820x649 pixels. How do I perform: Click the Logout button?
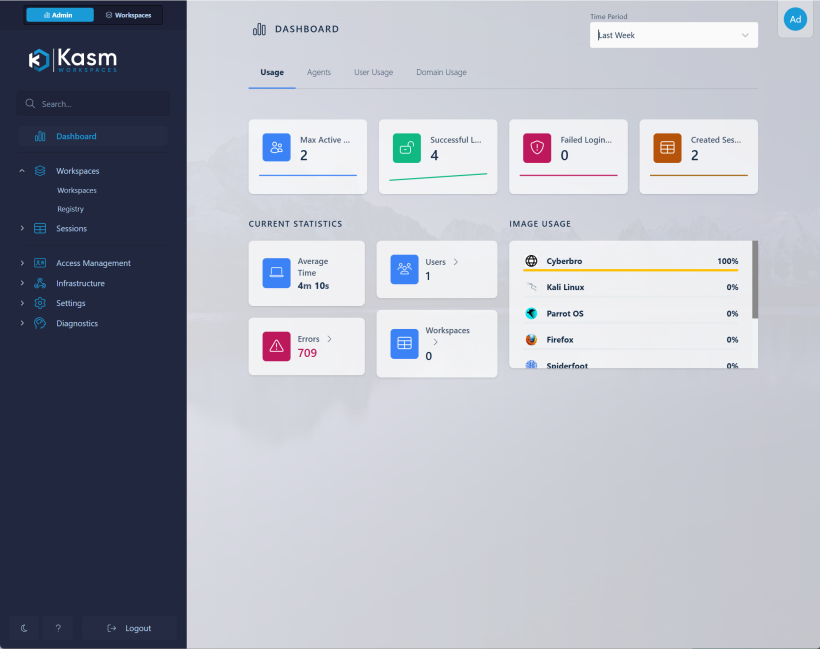click(x=129, y=627)
